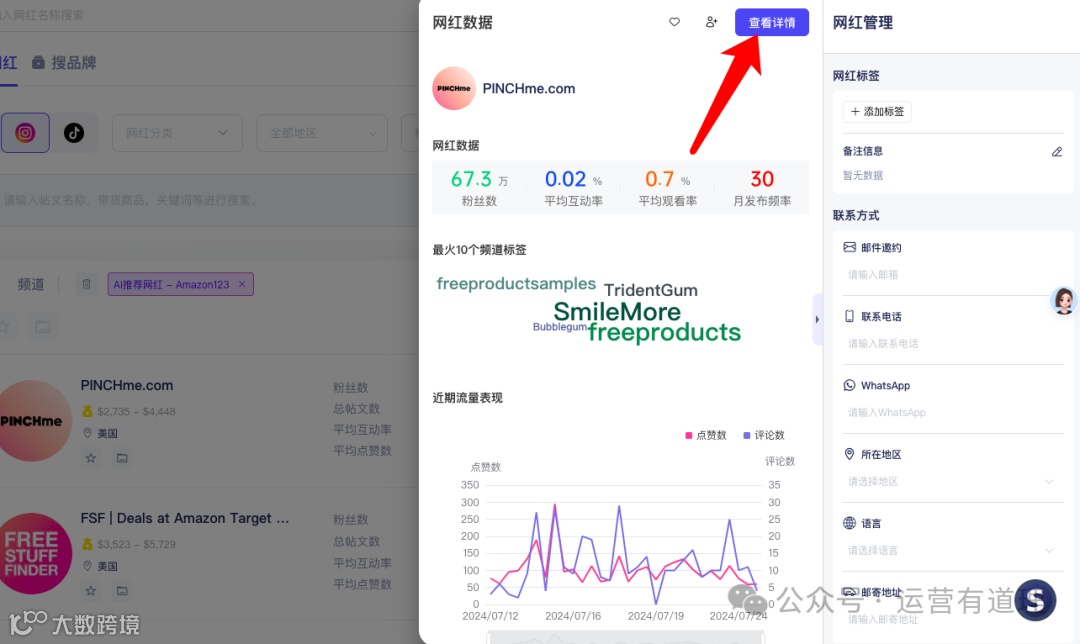Click the 语言 globe icon

[849, 523]
